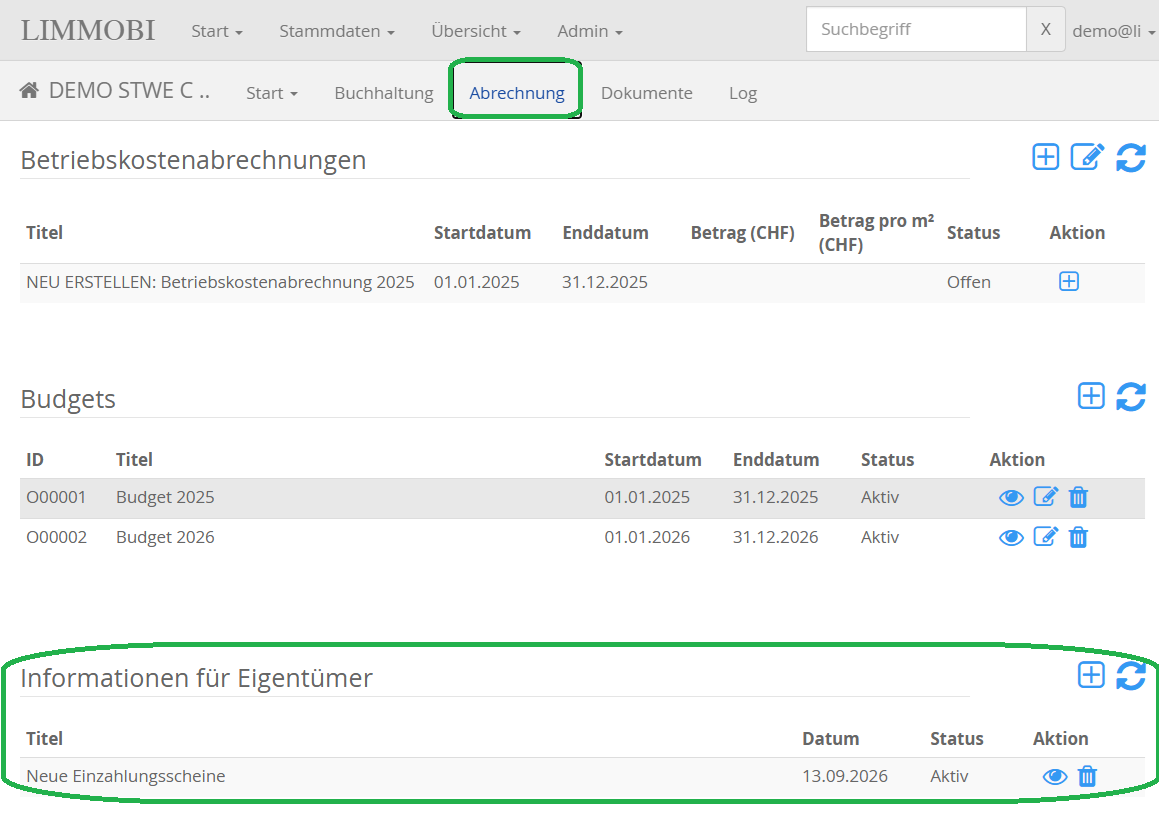1159x829 pixels.
Task: Click date 13.09.2026 in Eigentümer table
Action: [x=845, y=777]
